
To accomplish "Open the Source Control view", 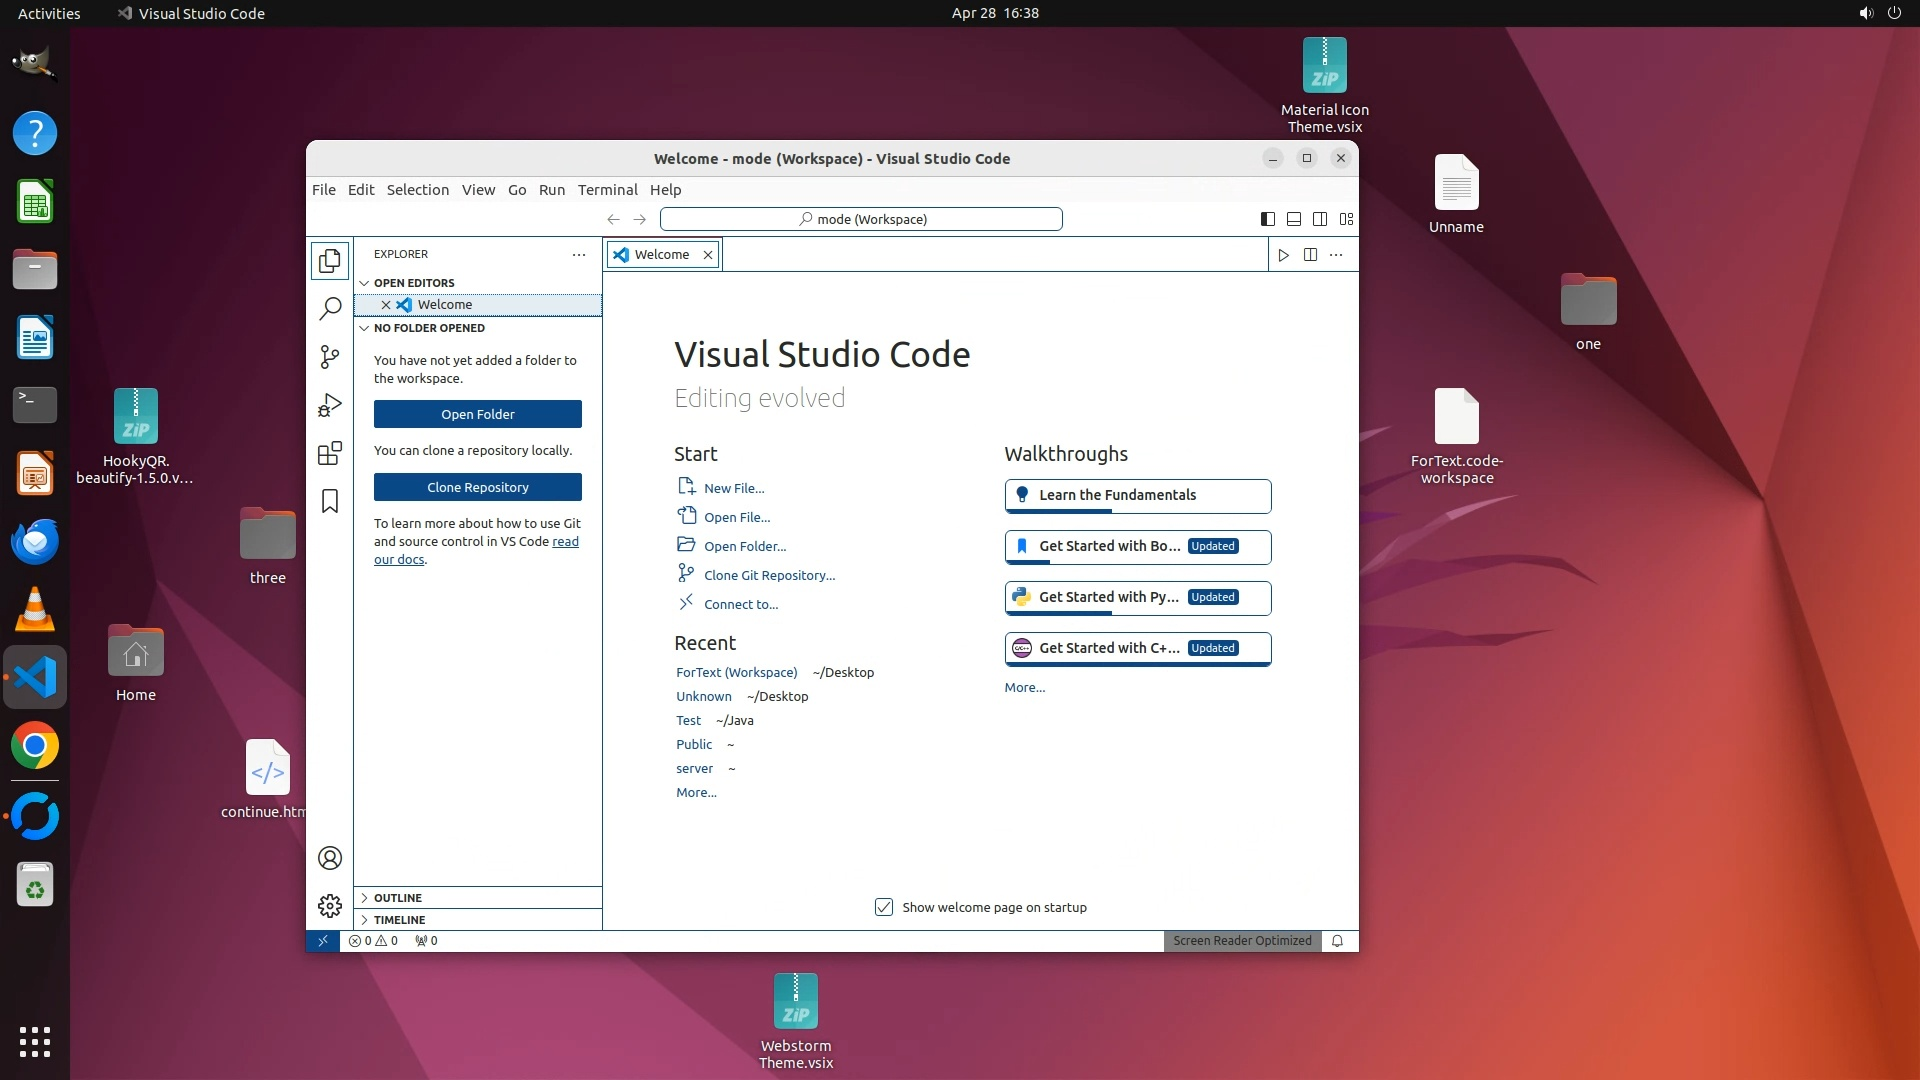I will click(x=330, y=357).
